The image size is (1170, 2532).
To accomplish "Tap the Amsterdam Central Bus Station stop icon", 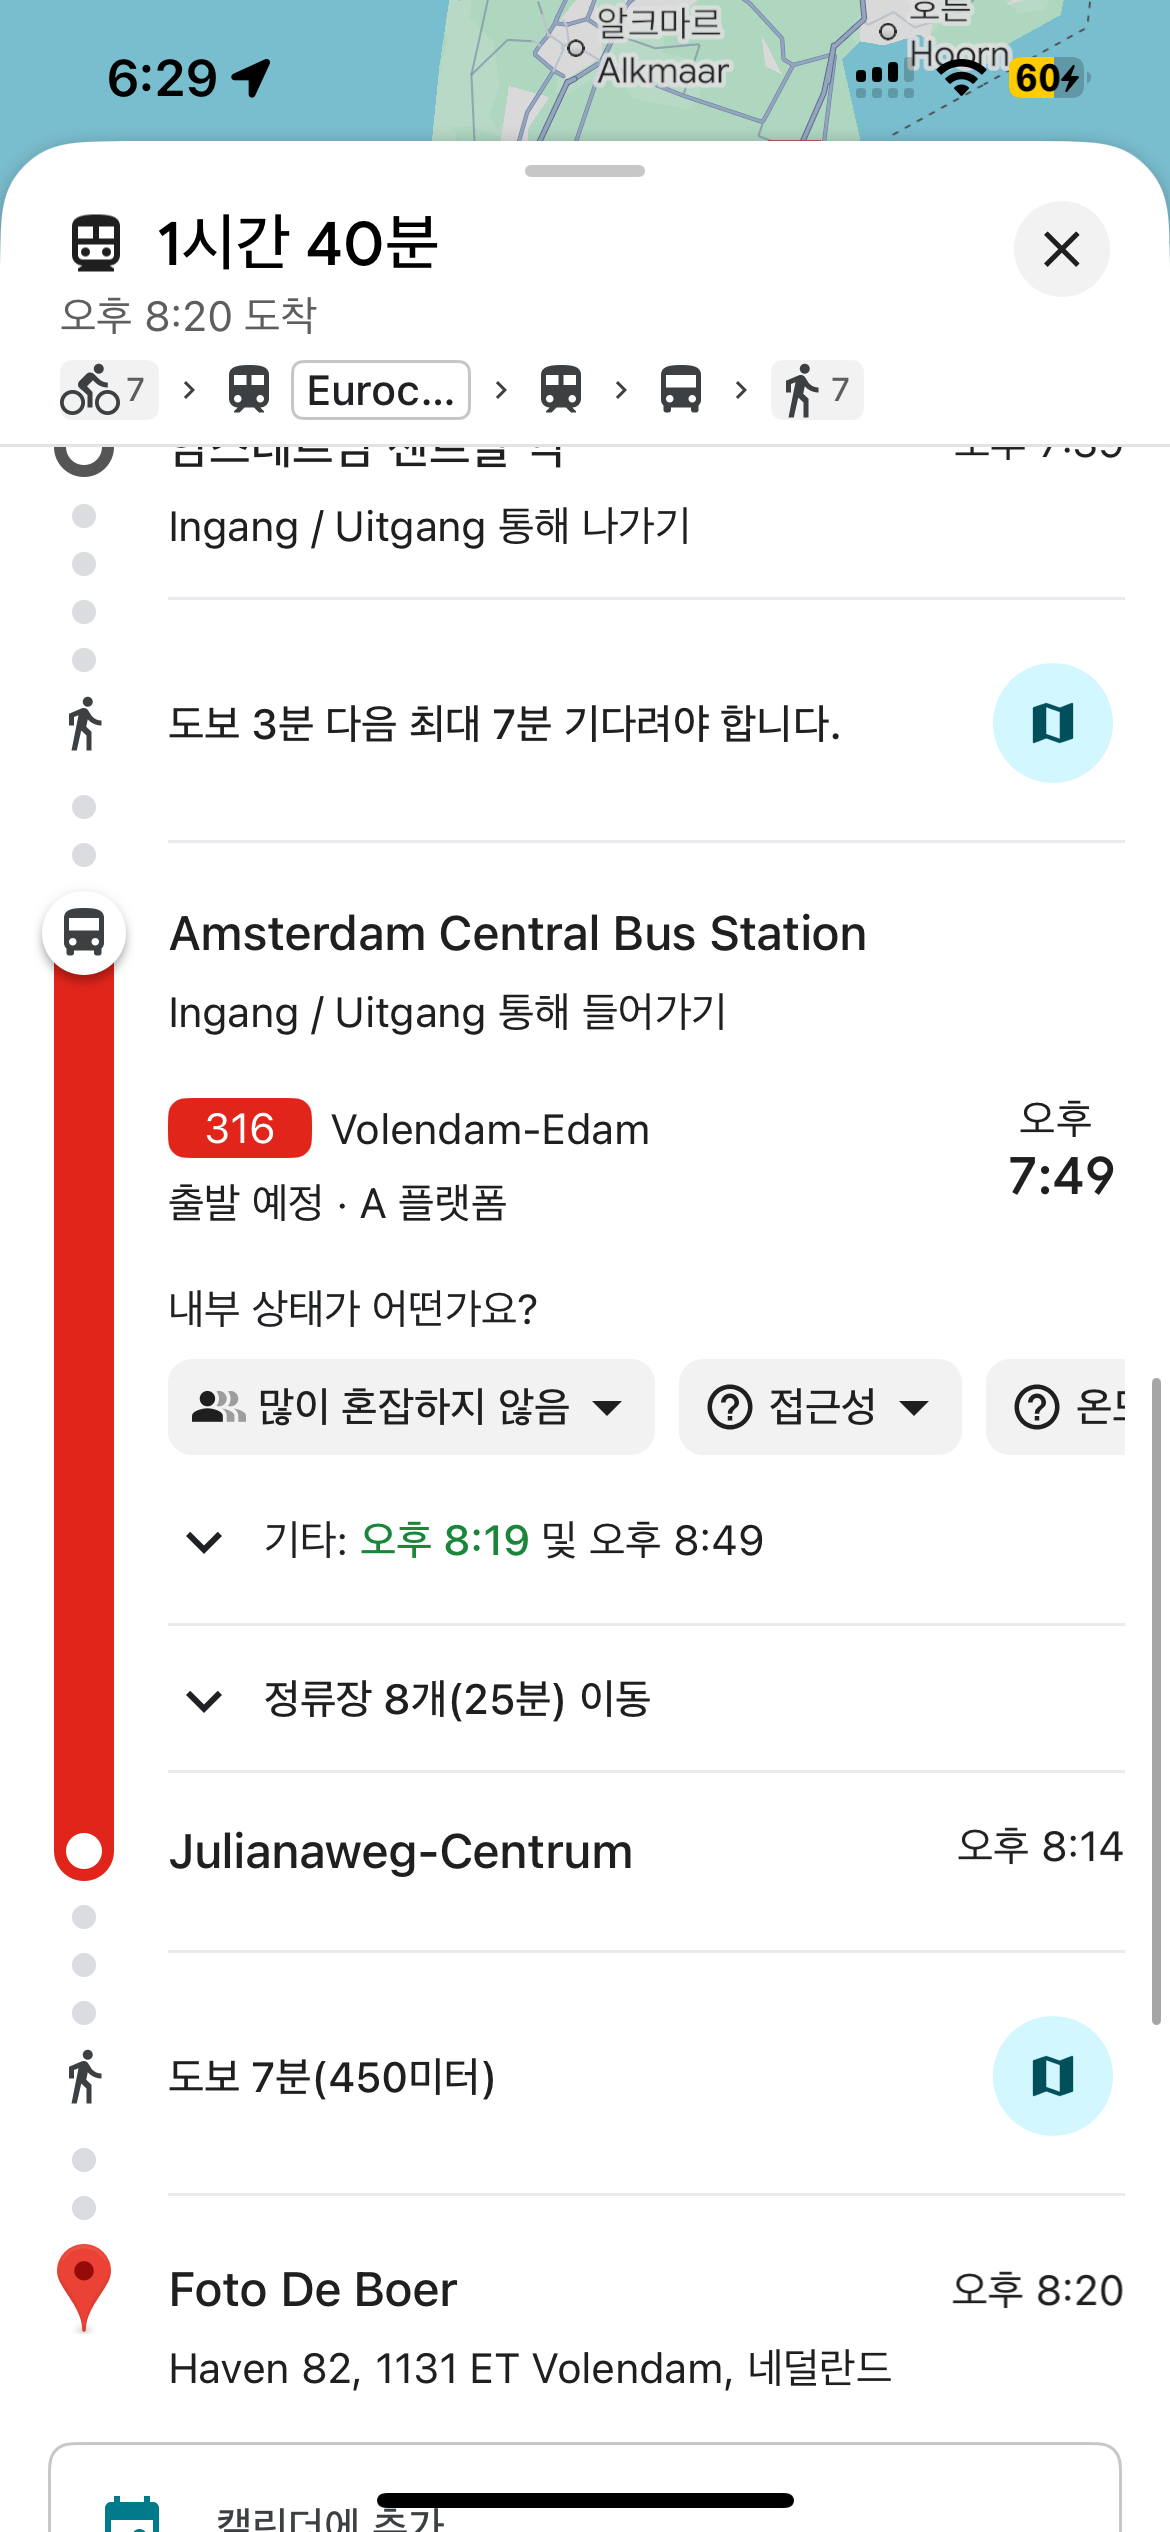I will click(x=84, y=933).
